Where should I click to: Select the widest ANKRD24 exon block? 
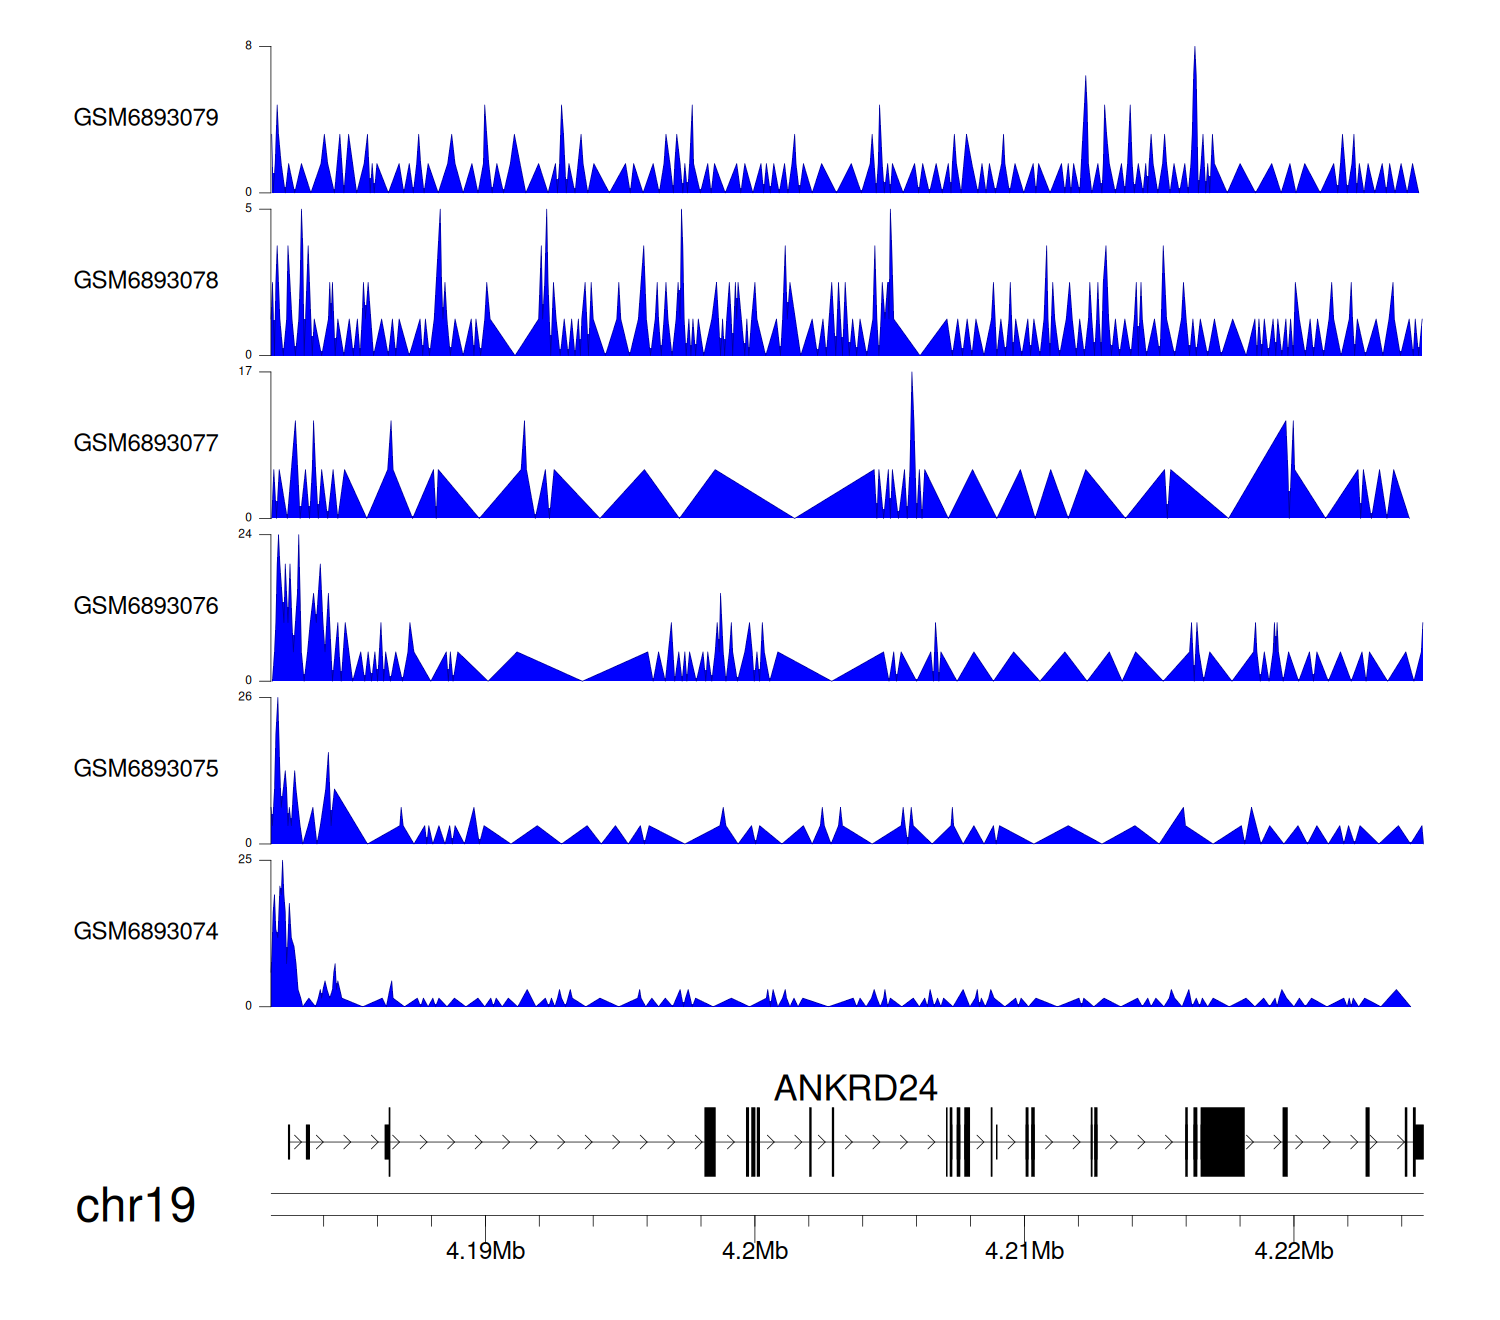pyautogui.click(x=1222, y=1141)
